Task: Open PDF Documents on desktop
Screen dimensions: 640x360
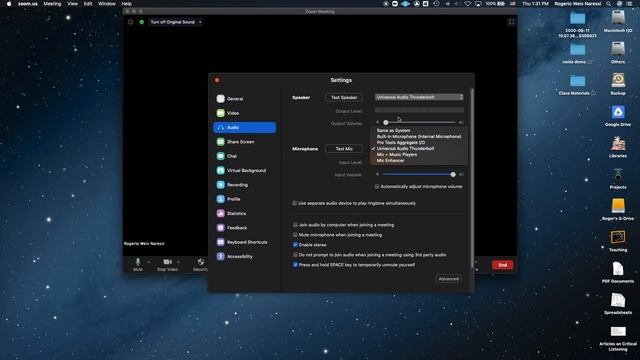Action: click(x=618, y=272)
